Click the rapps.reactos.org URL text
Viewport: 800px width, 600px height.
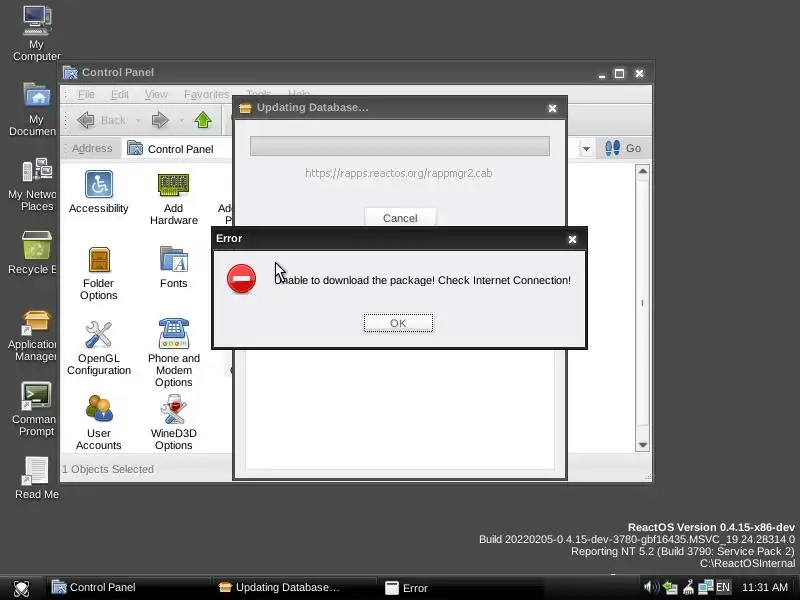[398, 173]
